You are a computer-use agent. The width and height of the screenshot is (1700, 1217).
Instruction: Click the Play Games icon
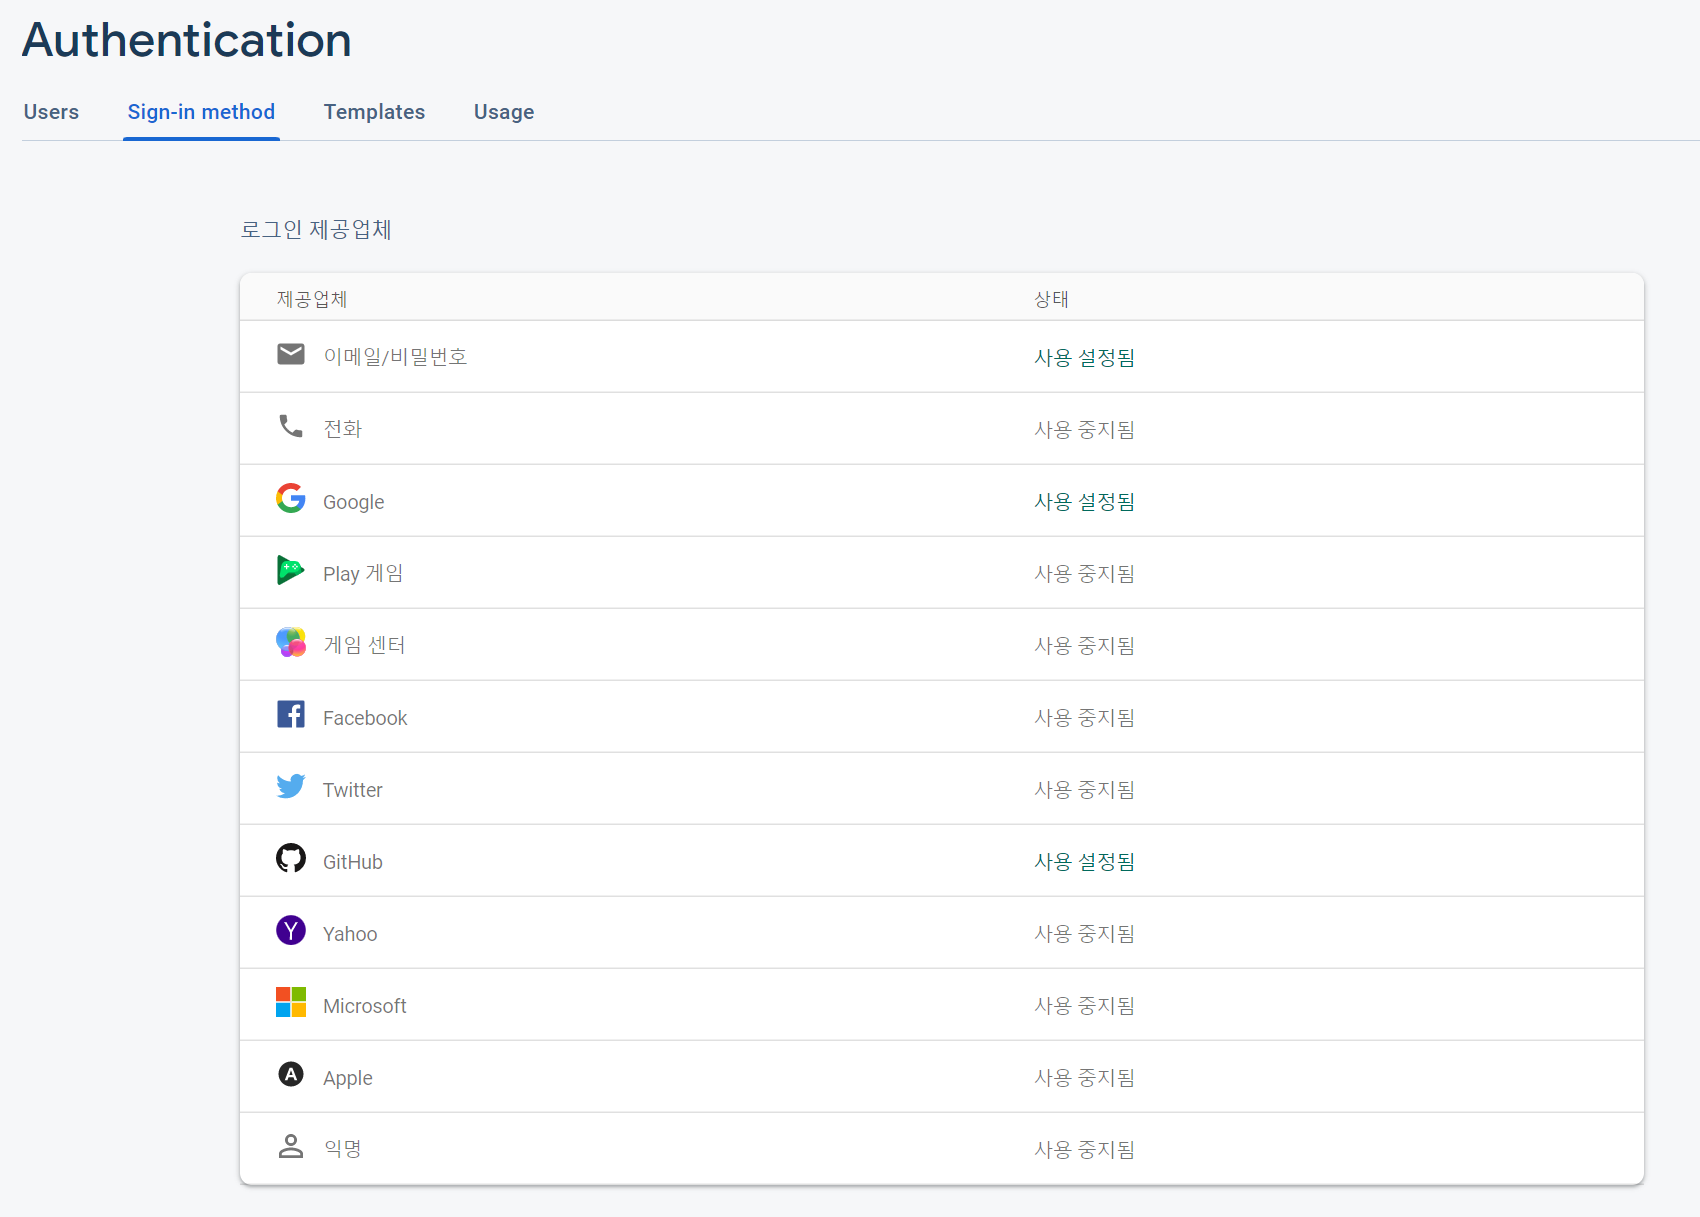[x=291, y=570]
